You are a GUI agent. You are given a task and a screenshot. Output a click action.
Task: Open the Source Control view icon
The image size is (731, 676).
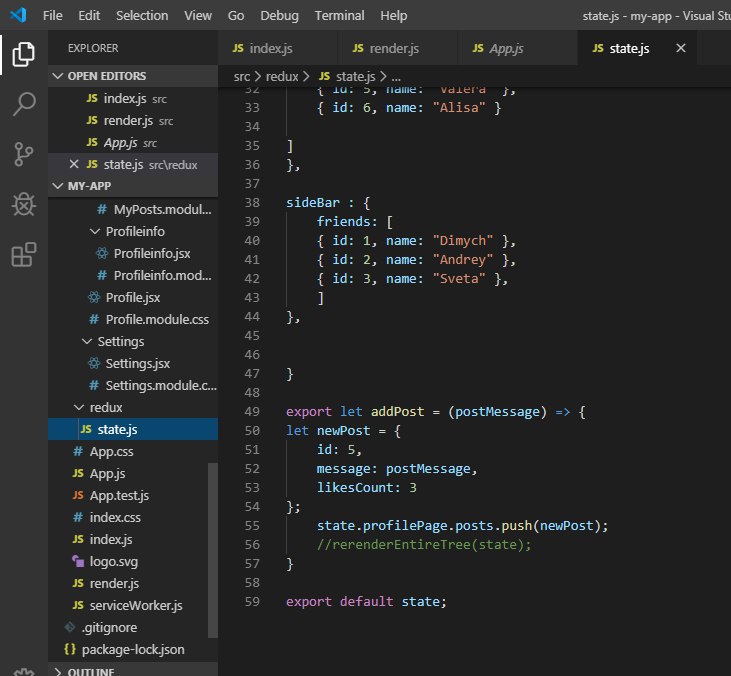(x=23, y=153)
